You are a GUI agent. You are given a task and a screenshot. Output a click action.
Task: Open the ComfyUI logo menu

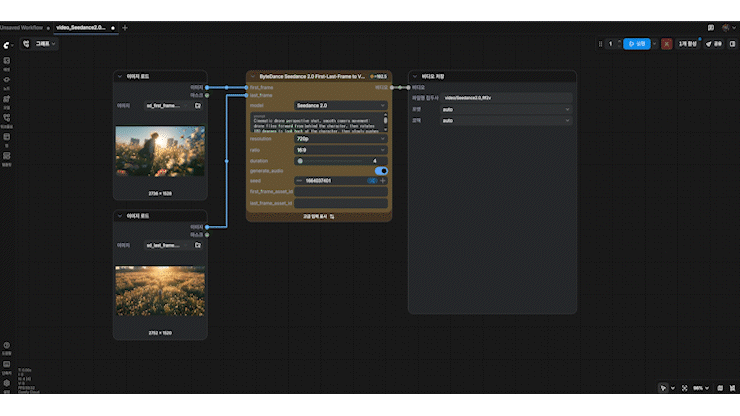pyautogui.click(x=7, y=45)
